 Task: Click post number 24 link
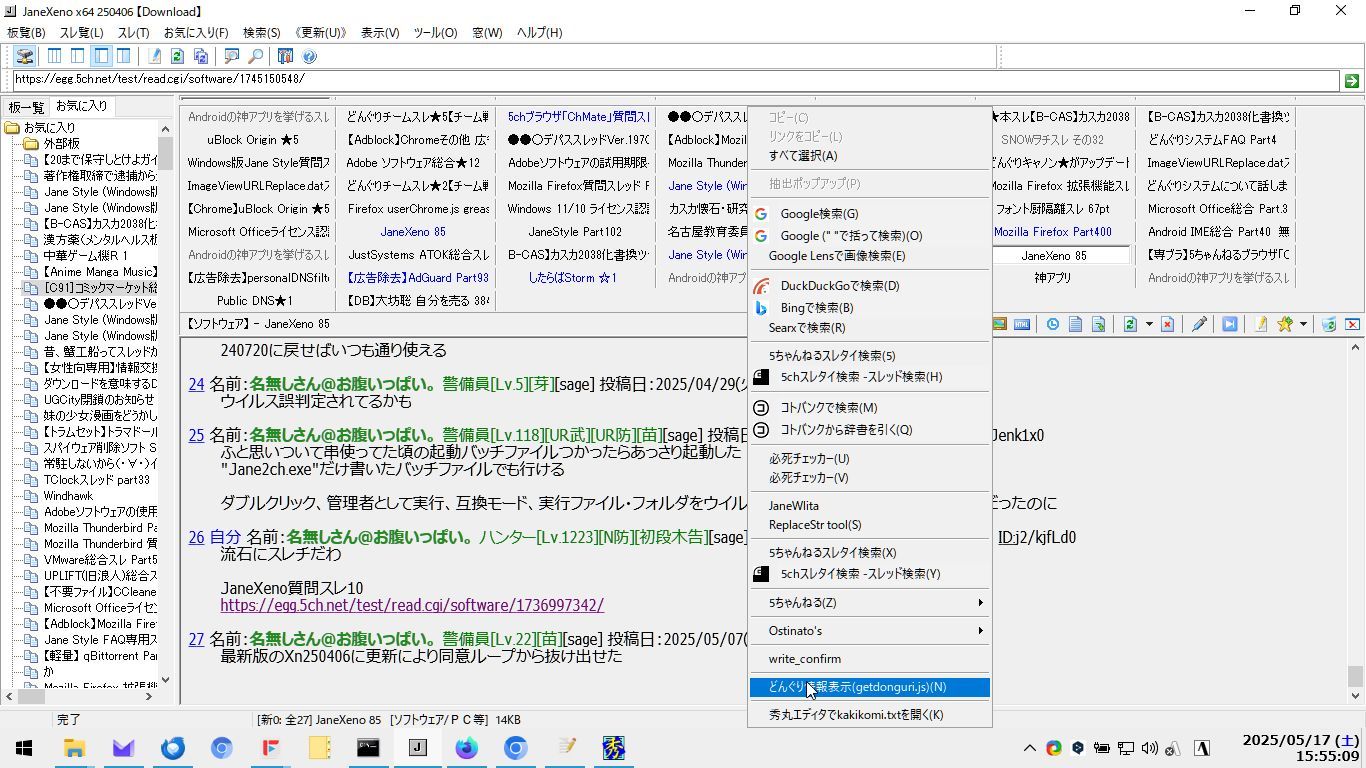196,384
